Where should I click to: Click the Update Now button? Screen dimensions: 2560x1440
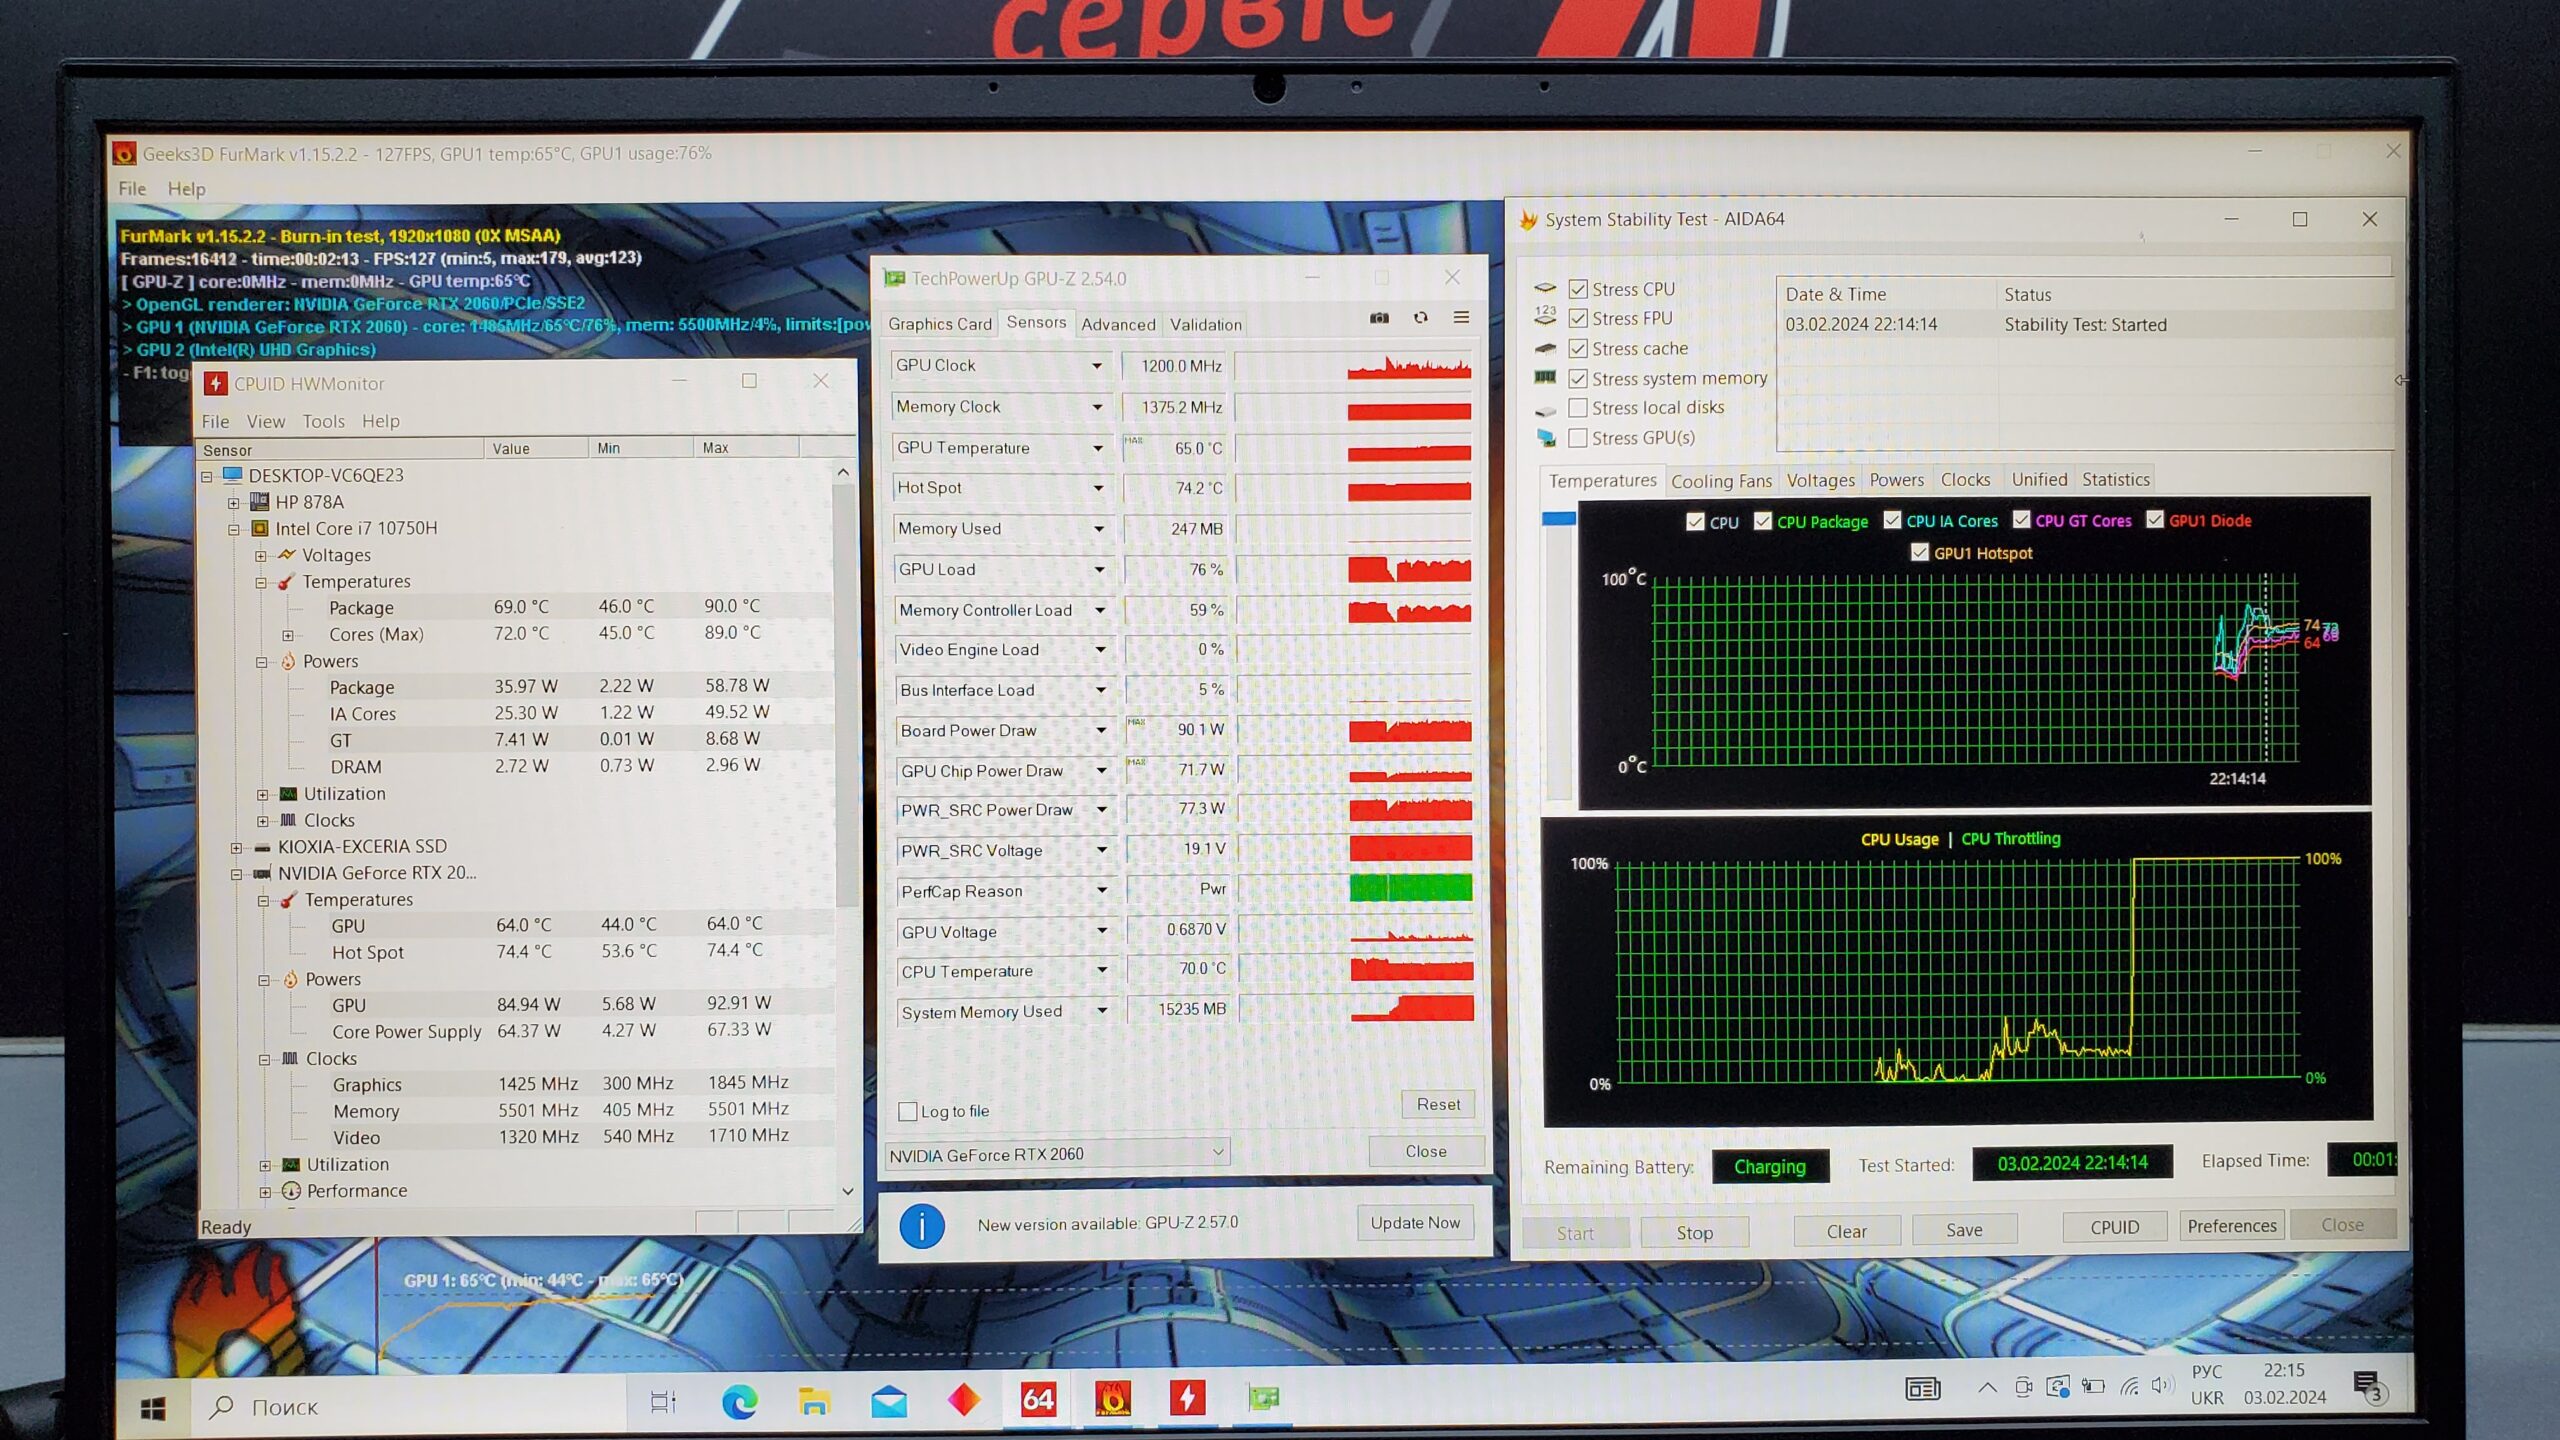[1414, 1223]
